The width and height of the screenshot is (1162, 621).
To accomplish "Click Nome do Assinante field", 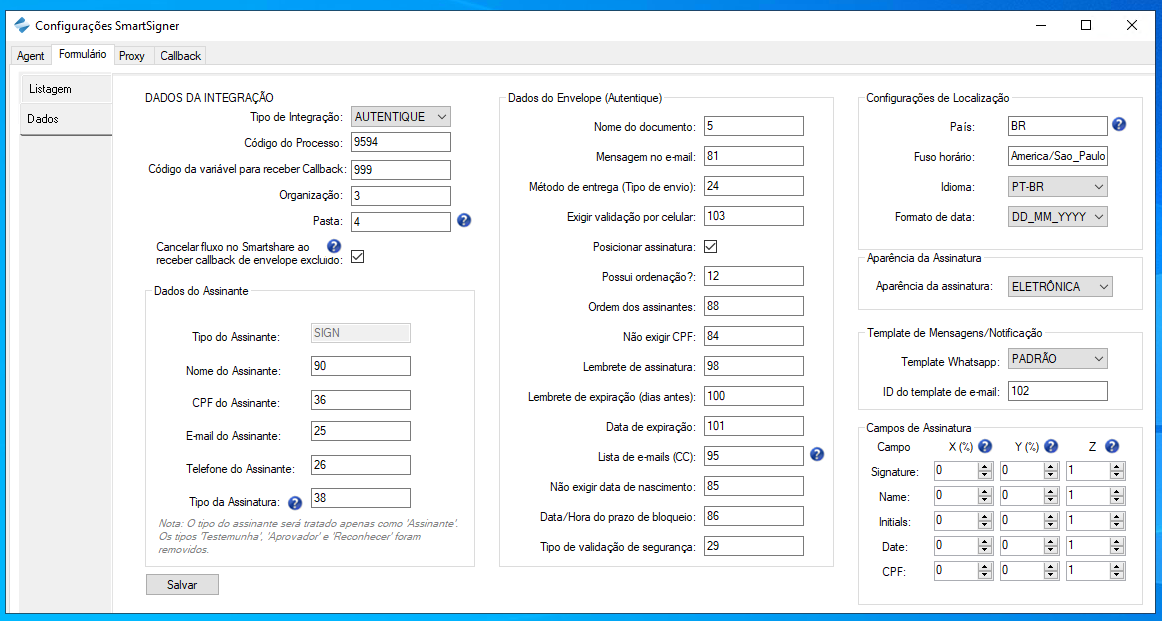I will tap(360, 366).
